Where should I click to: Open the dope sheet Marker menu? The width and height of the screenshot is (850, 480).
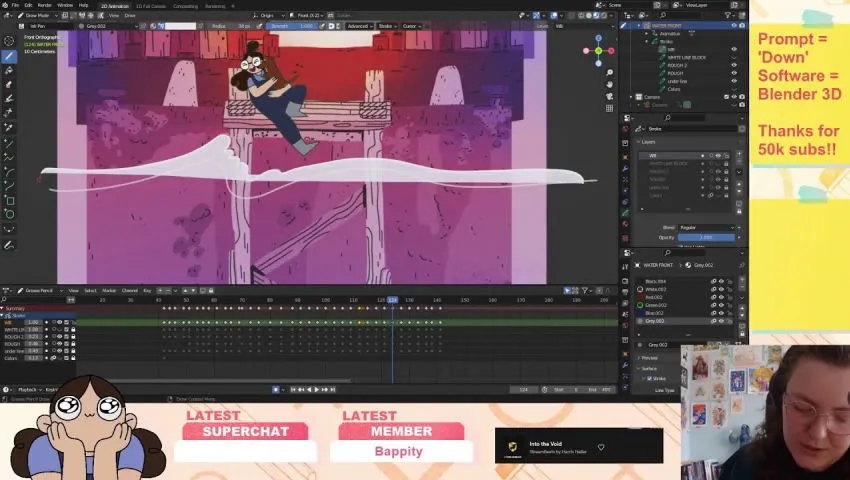[109, 291]
